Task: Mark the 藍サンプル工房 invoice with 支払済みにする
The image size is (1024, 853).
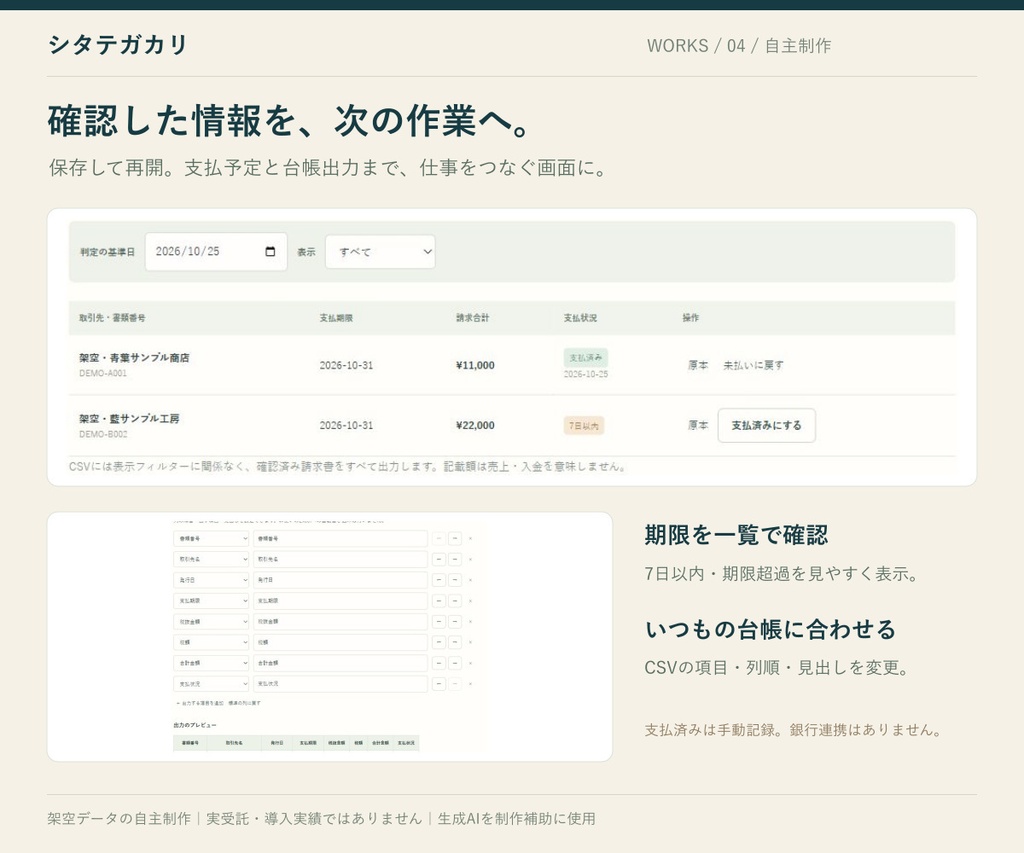Action: point(767,425)
